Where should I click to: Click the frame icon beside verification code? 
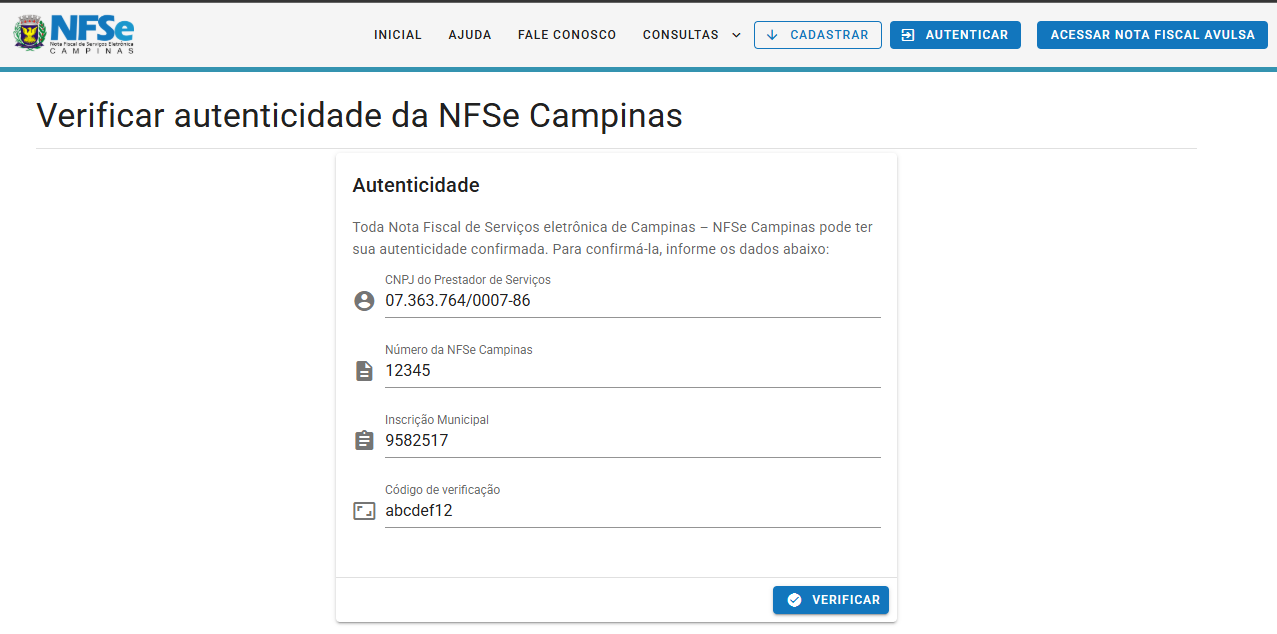pos(364,511)
